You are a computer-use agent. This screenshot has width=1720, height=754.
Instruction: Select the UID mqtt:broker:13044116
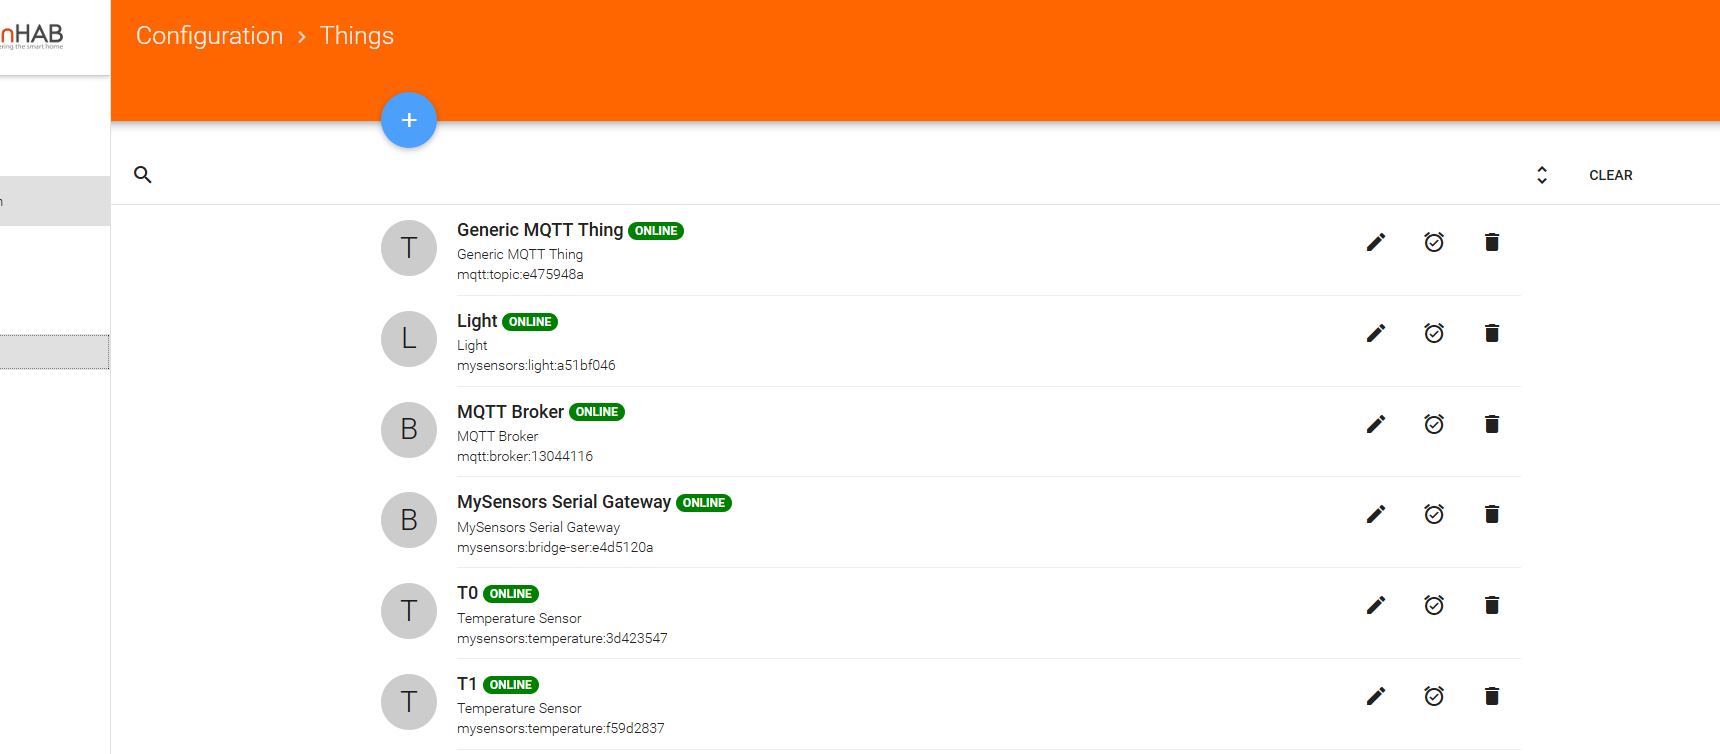525,456
